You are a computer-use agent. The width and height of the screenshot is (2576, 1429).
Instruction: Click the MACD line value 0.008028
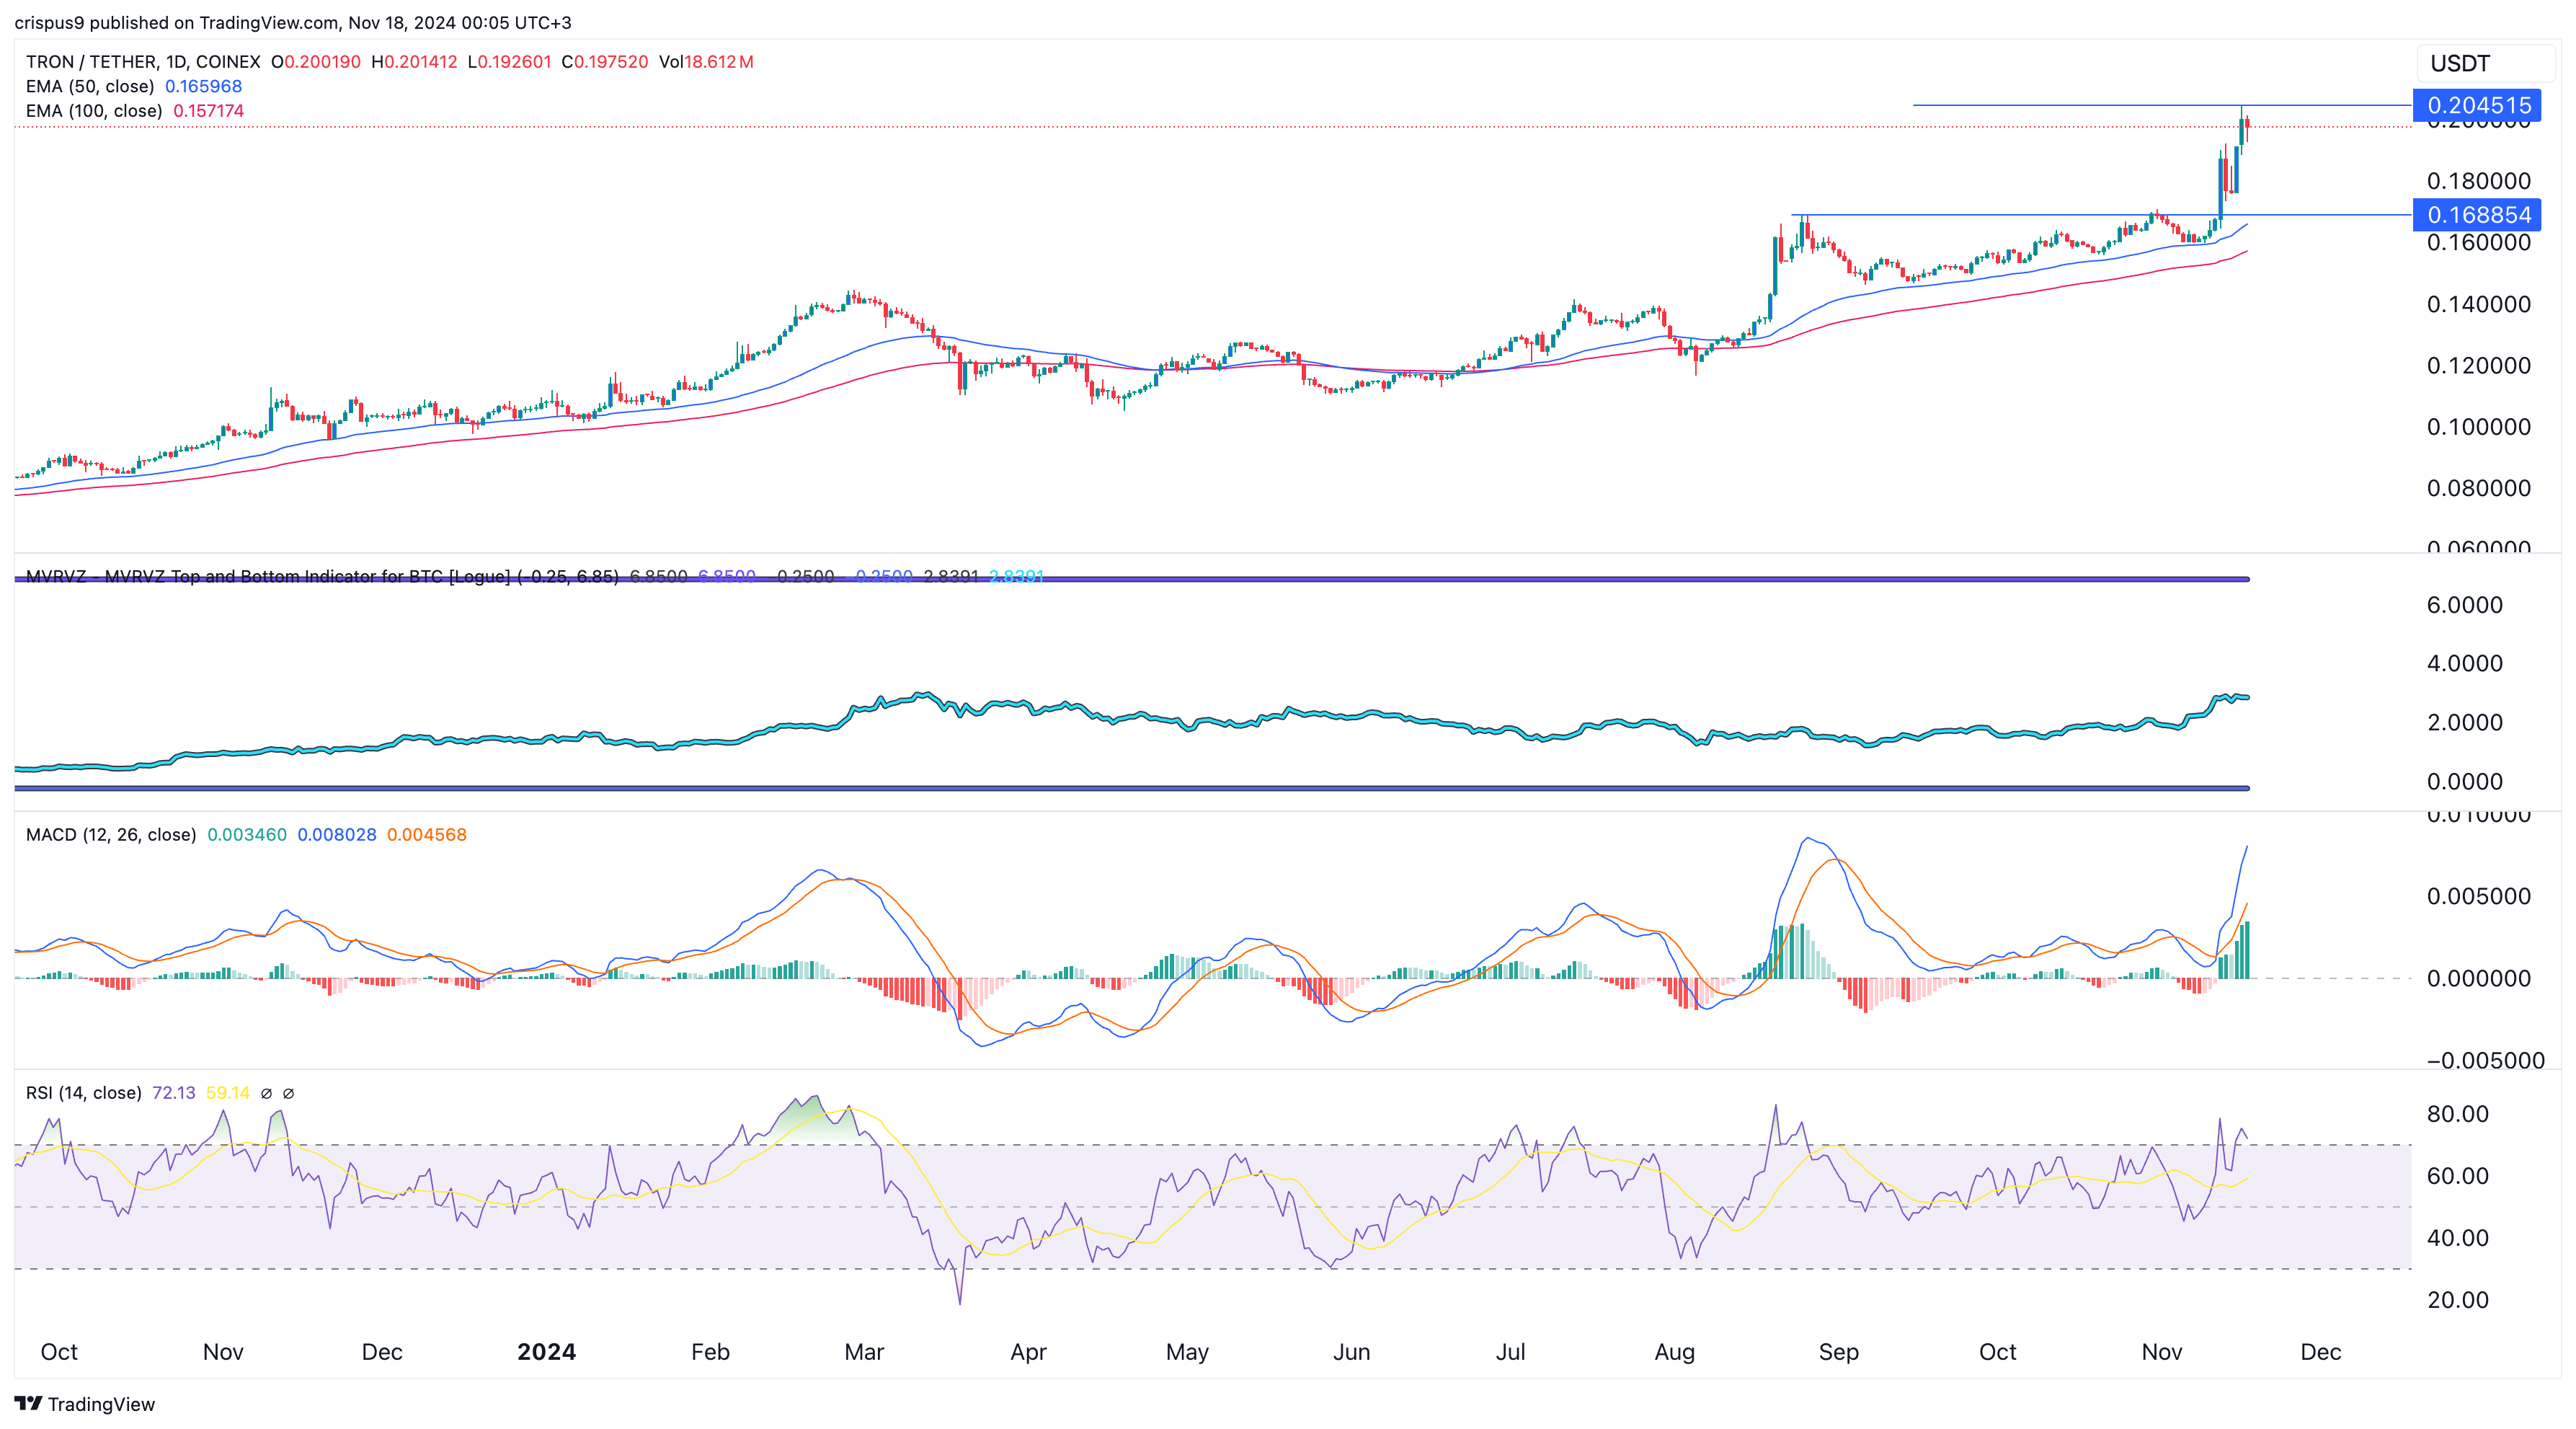click(x=337, y=835)
